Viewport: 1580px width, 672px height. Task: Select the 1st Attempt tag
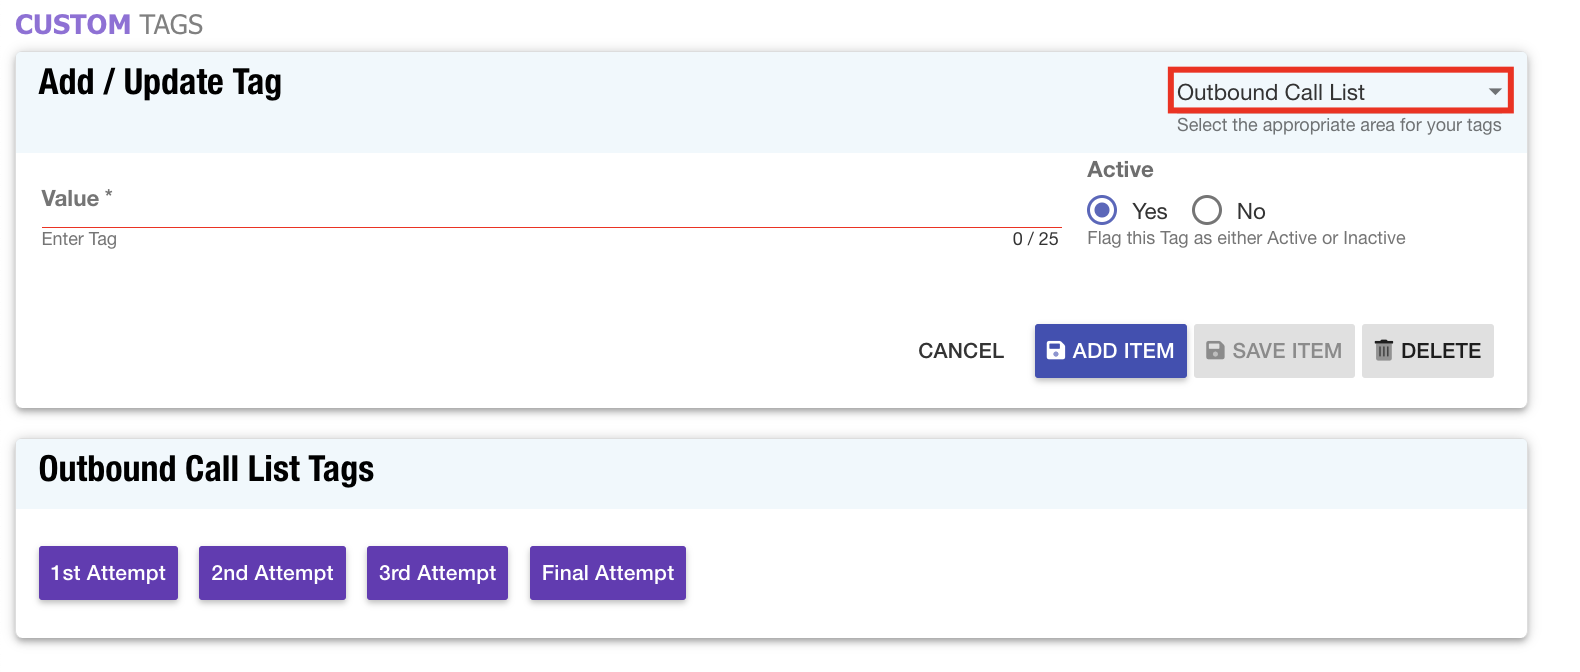tap(108, 573)
